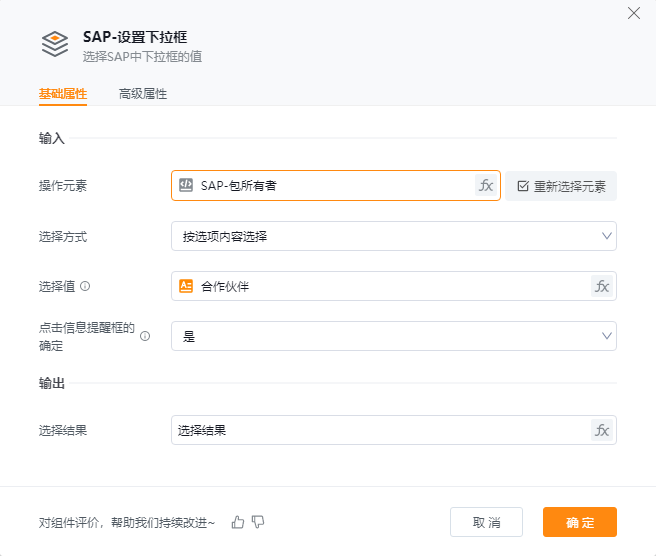Image resolution: width=656 pixels, height=556 pixels.
Task: Click the 输出 section heading
Action: coord(51,383)
